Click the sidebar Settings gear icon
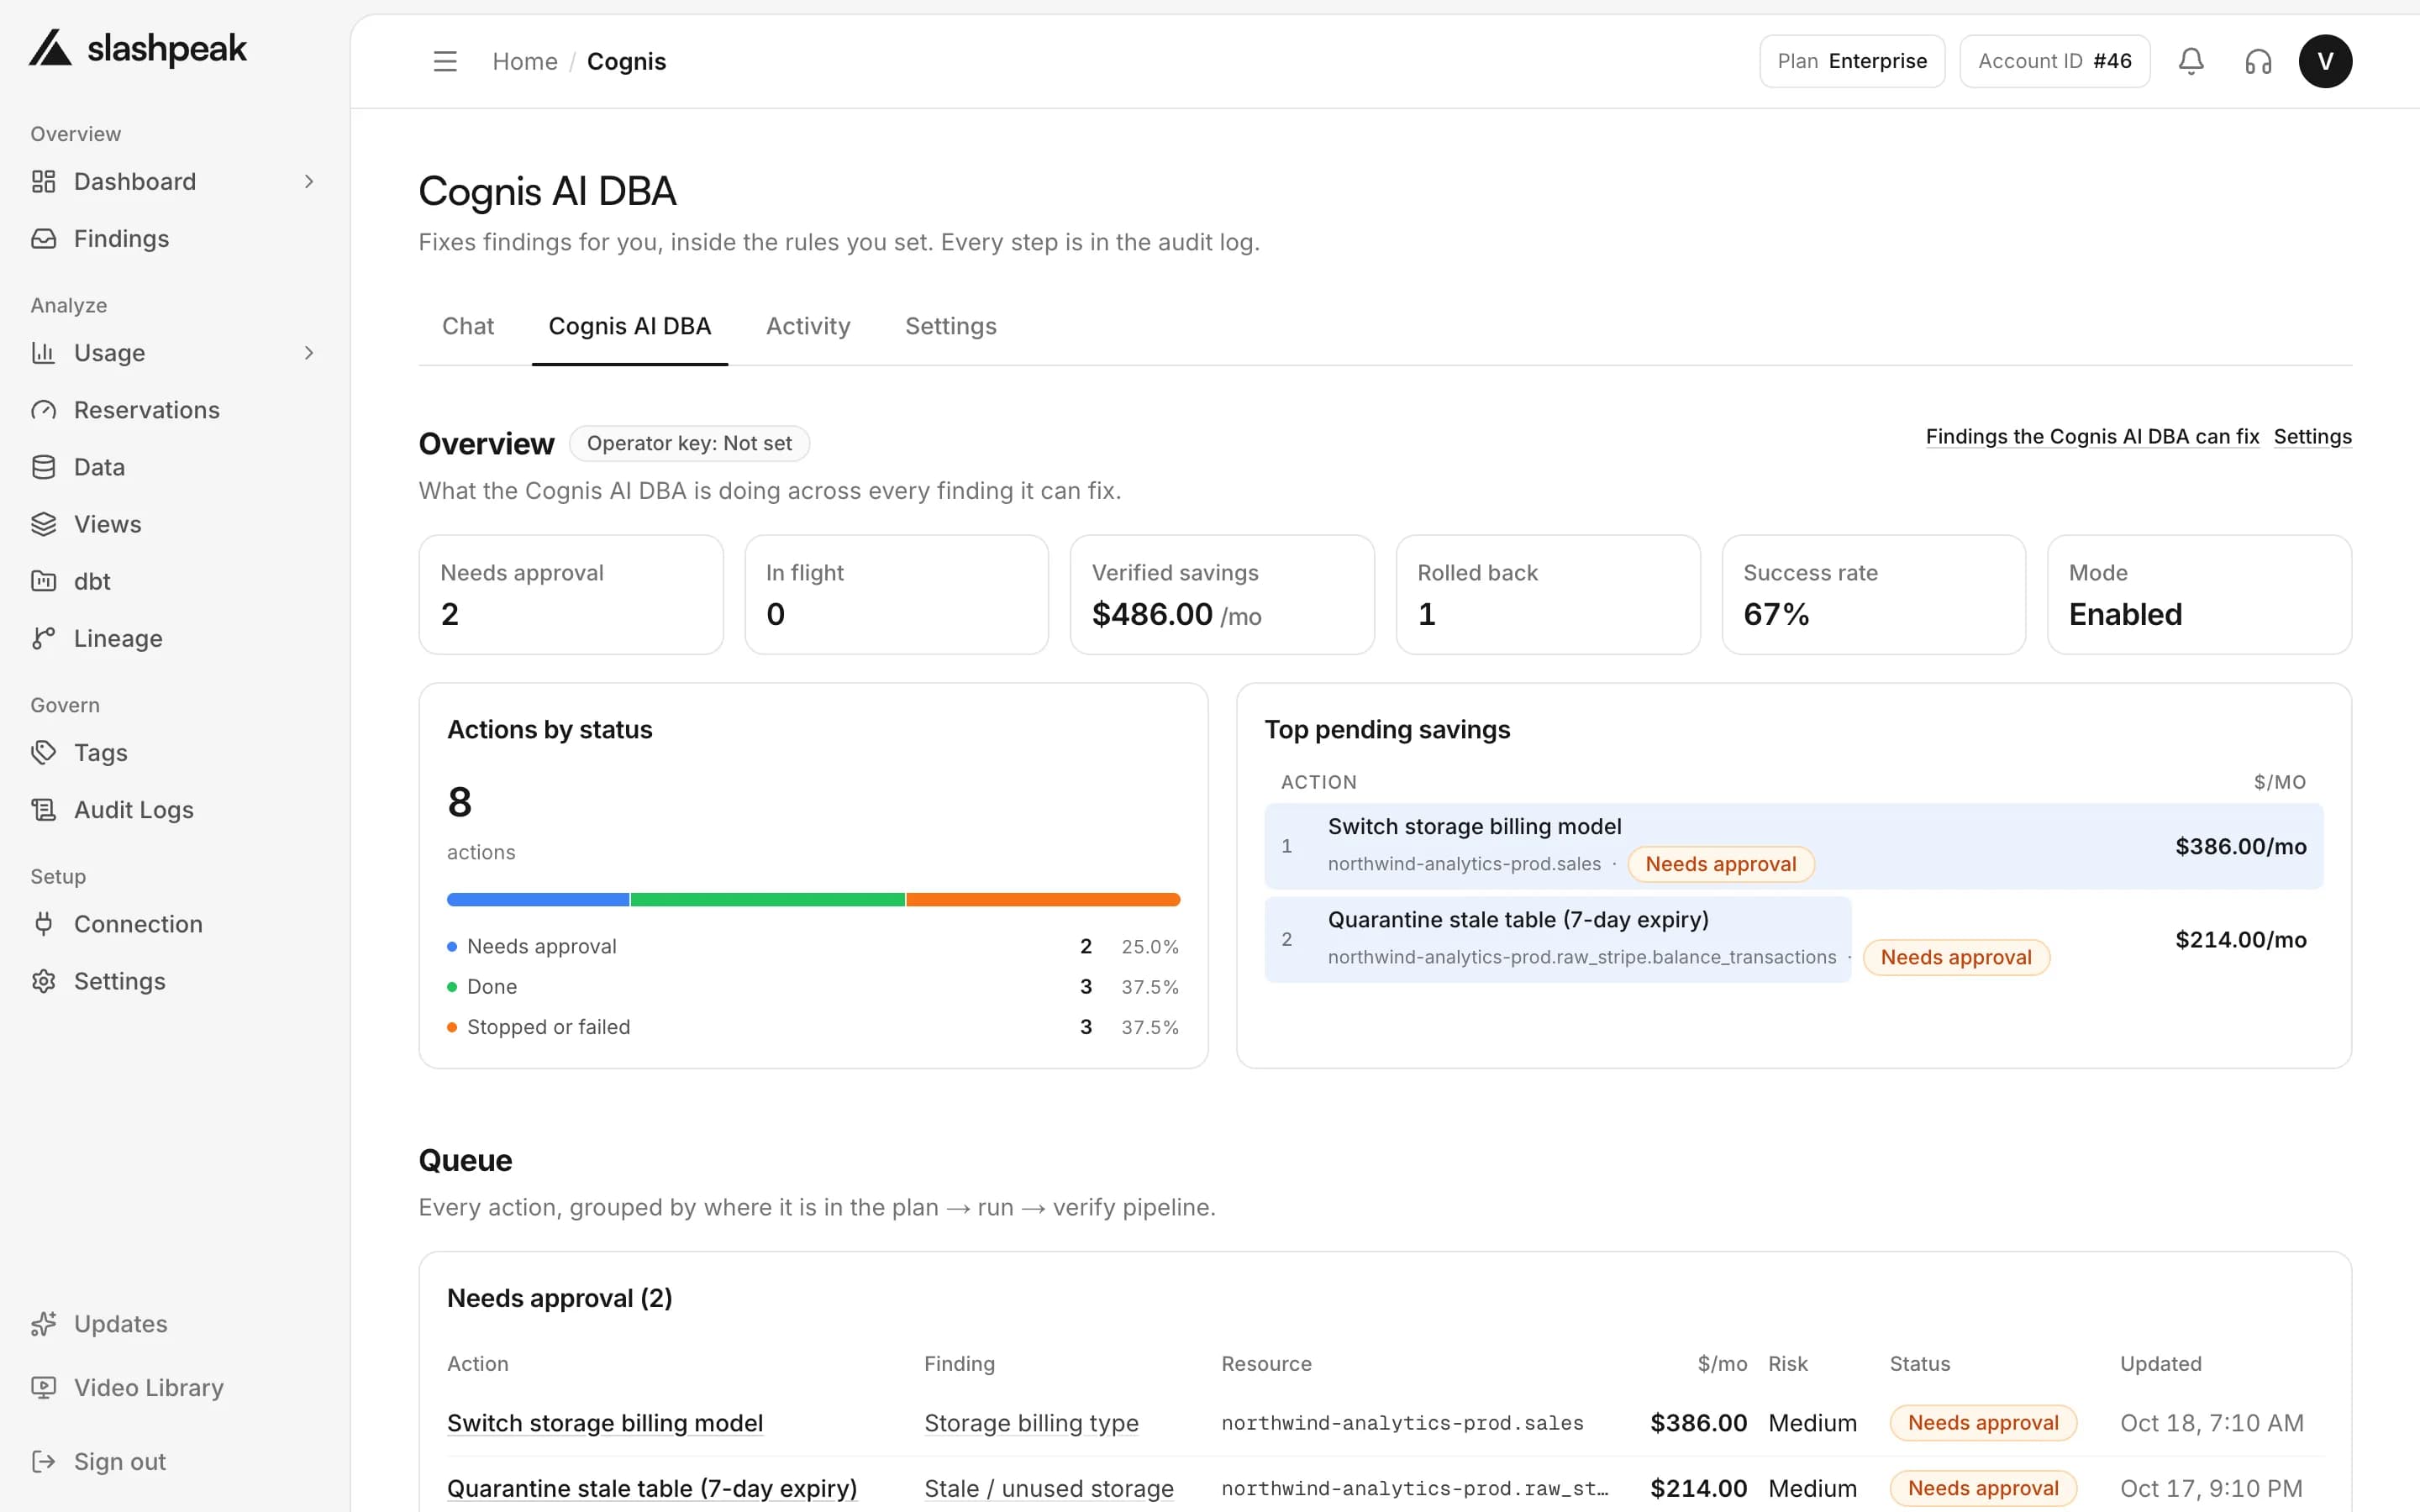 (x=43, y=980)
